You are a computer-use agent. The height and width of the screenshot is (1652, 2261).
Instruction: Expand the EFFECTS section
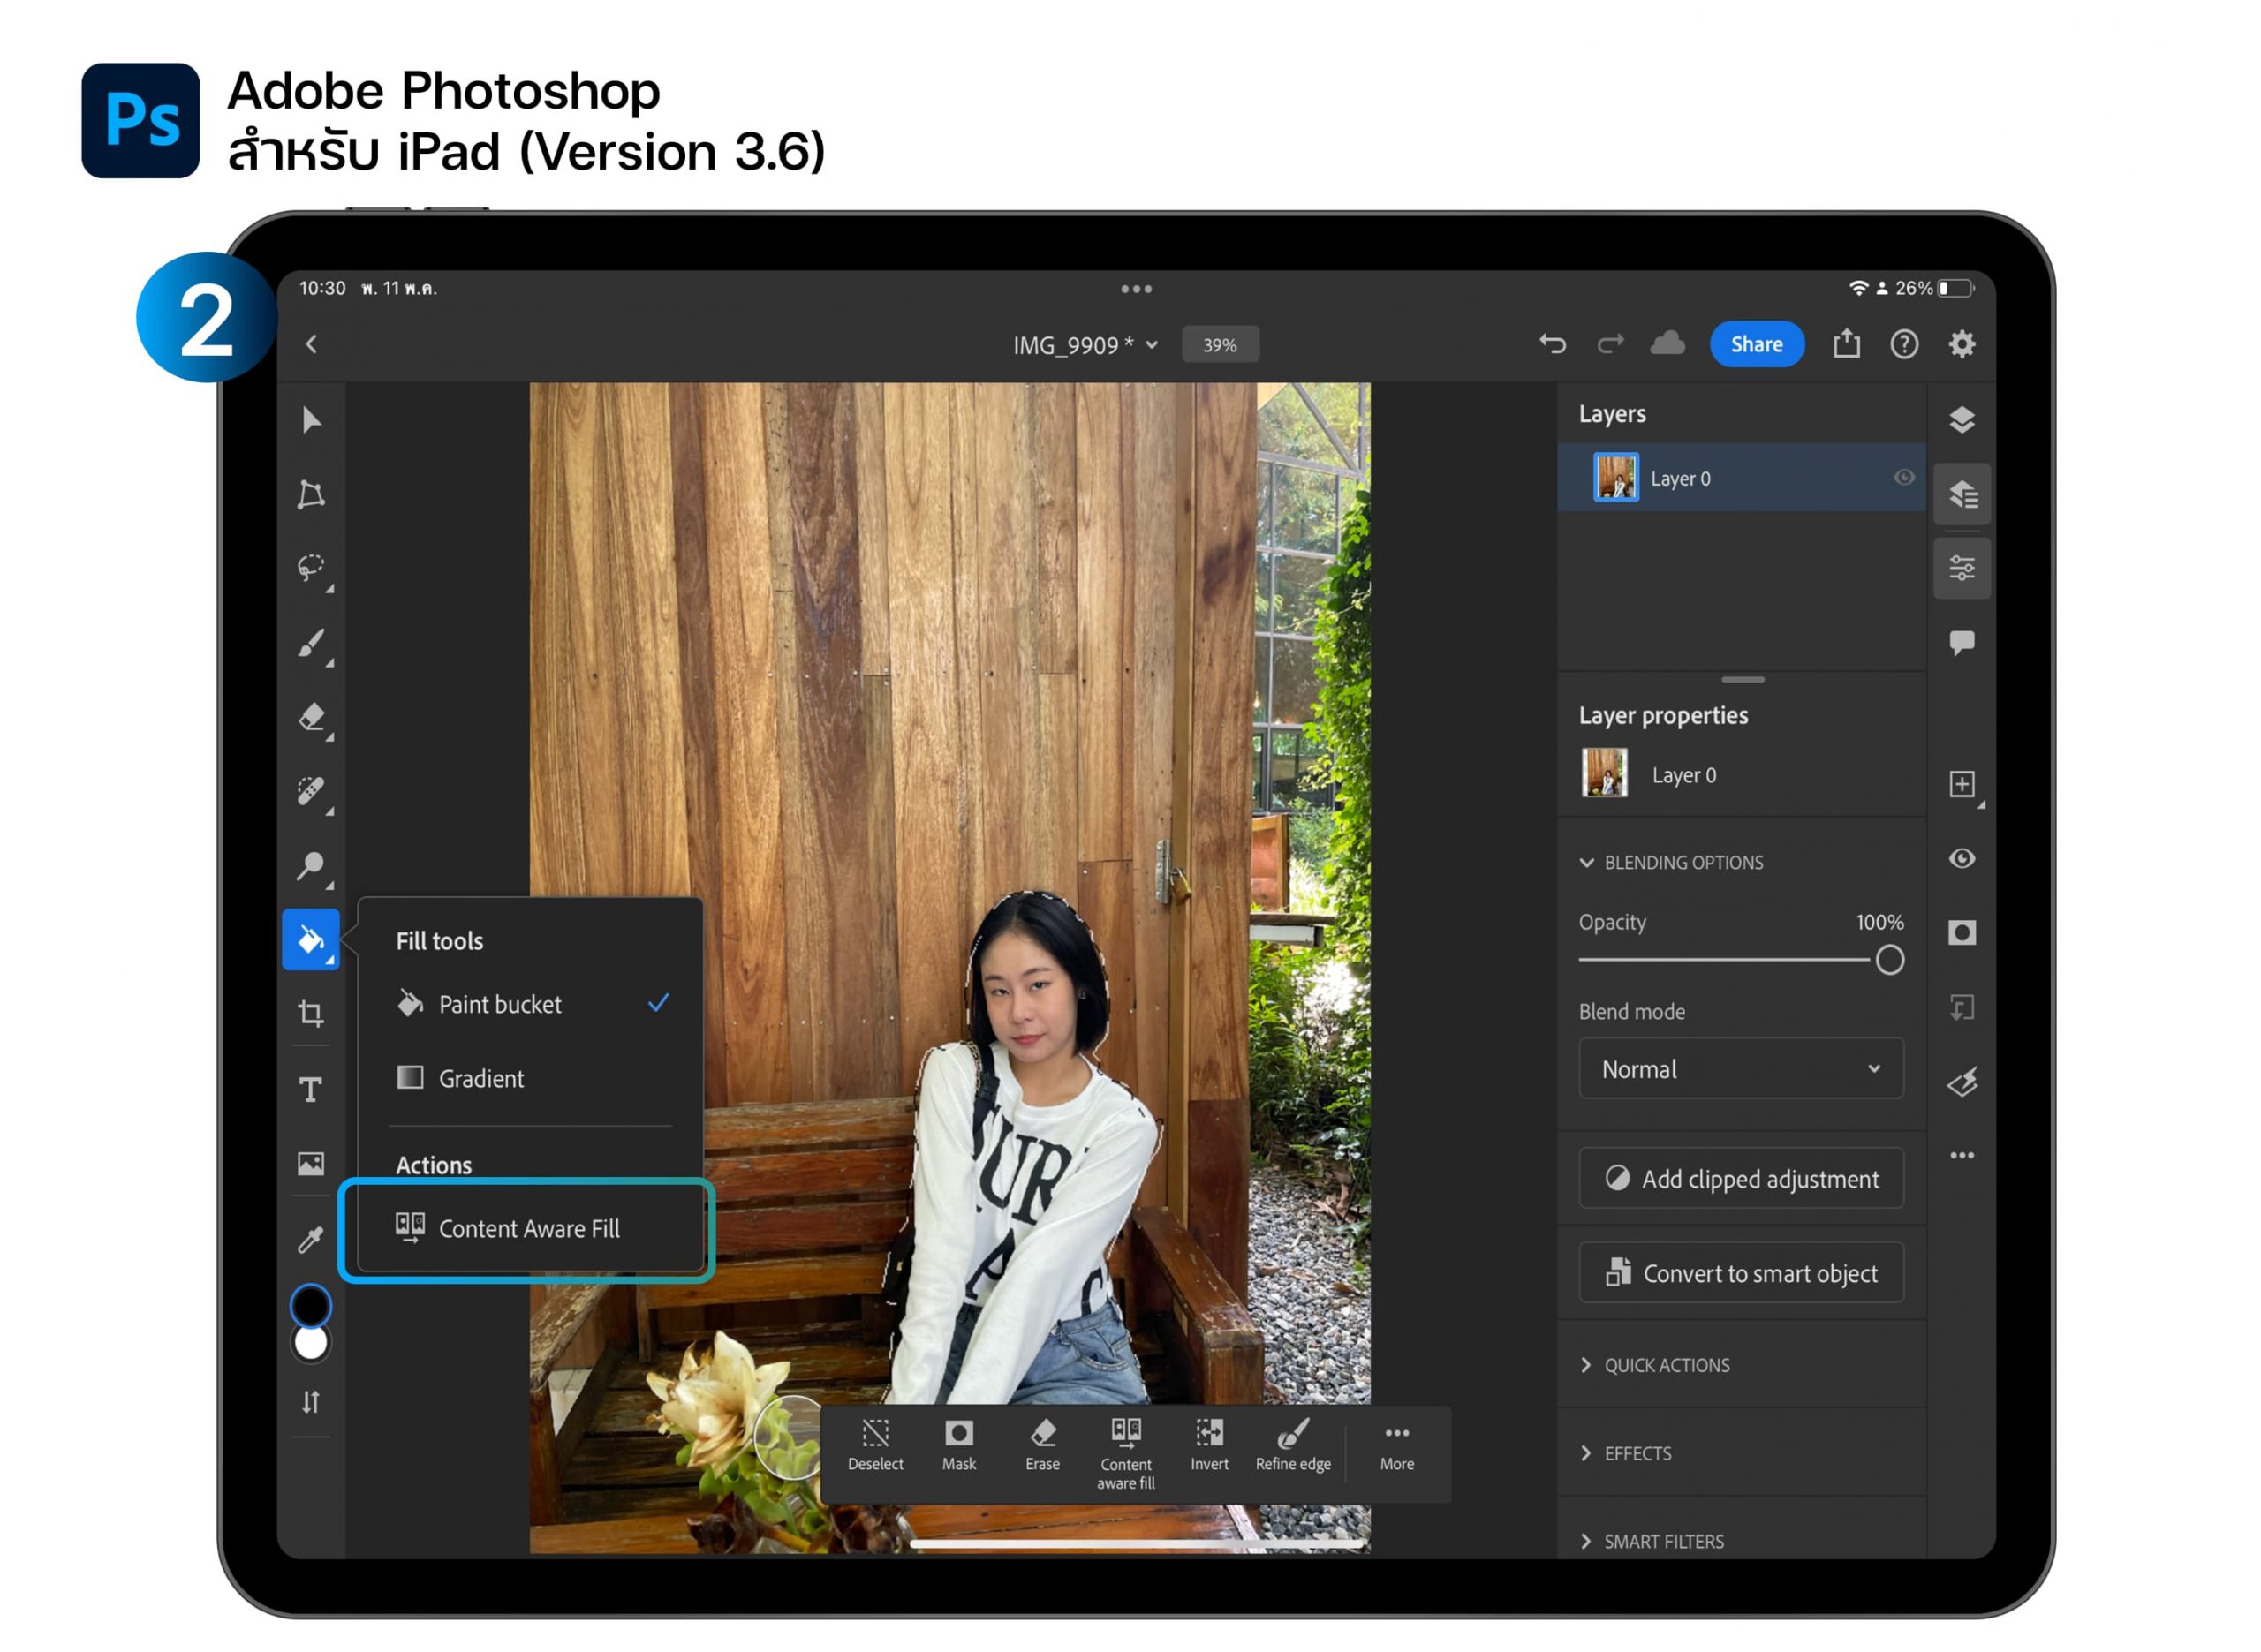click(x=1636, y=1453)
